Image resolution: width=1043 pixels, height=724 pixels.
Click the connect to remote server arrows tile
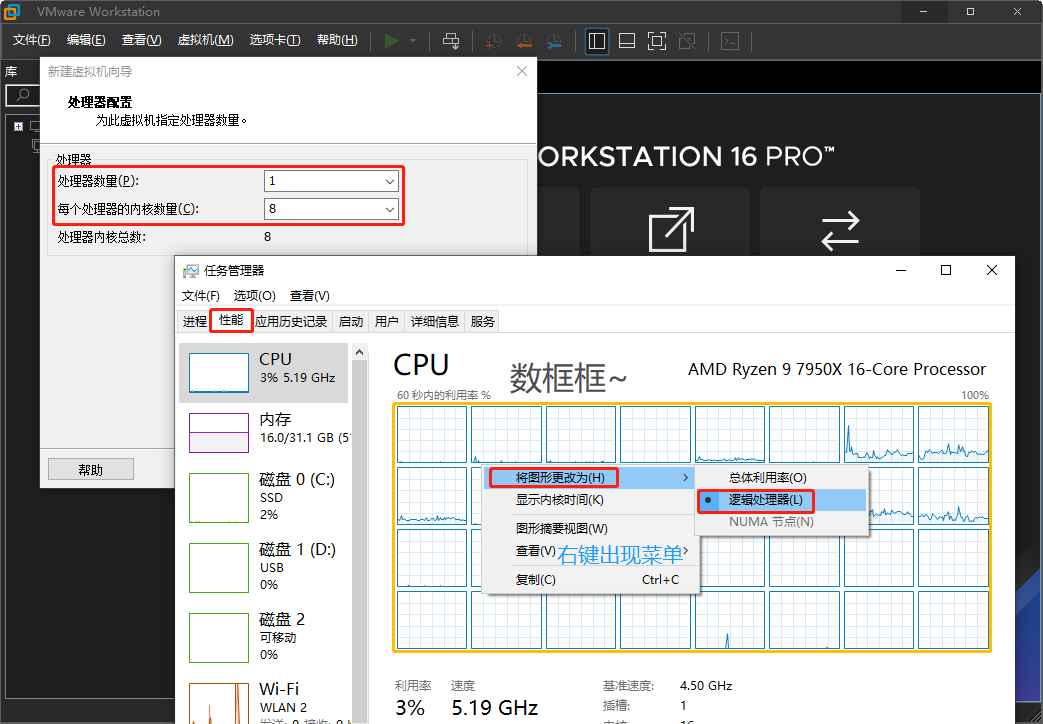coord(840,230)
